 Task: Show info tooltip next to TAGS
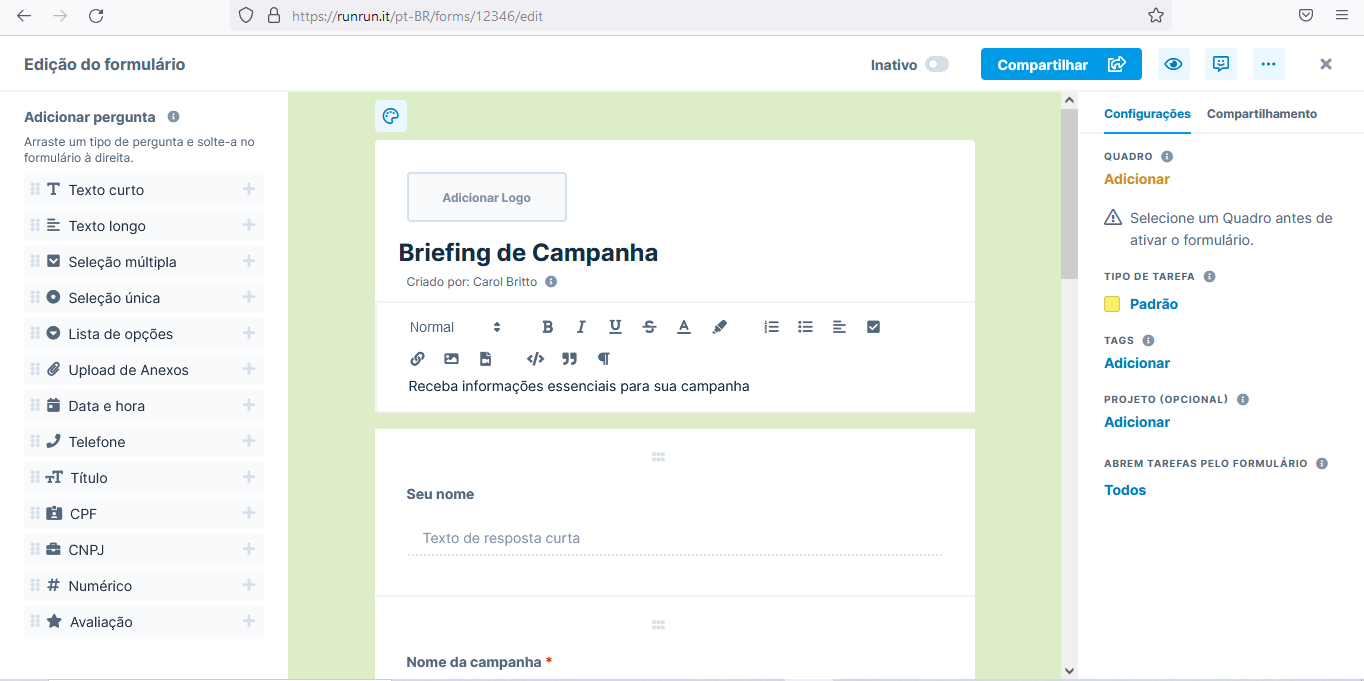[1148, 340]
